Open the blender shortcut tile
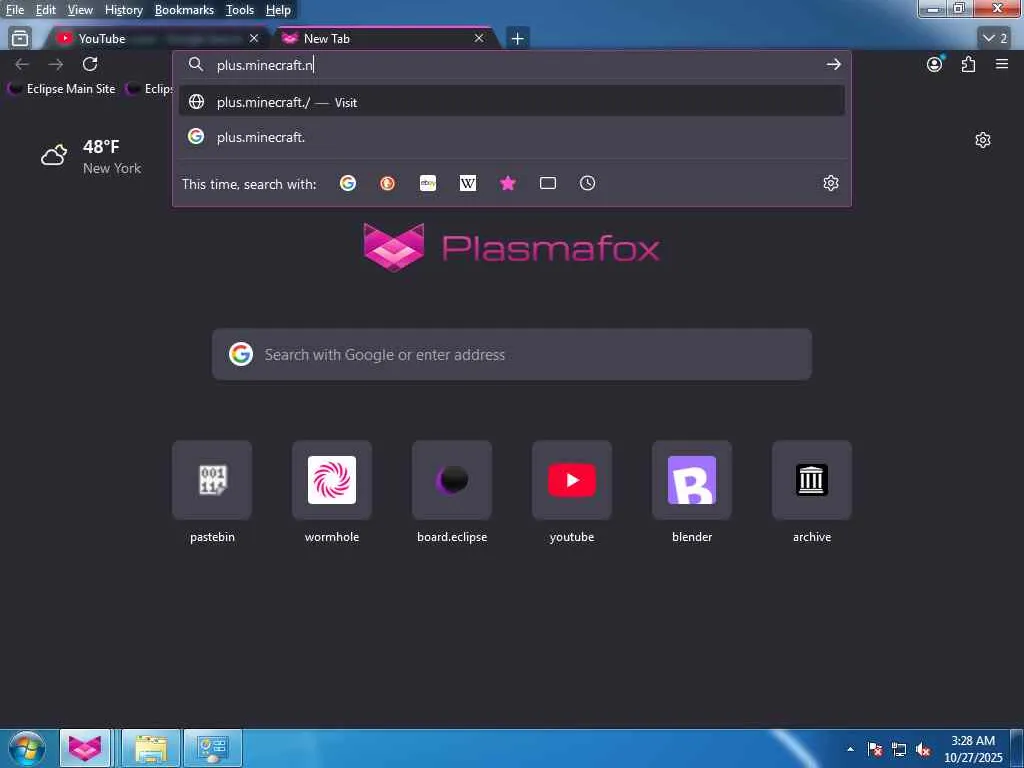 [x=692, y=480]
